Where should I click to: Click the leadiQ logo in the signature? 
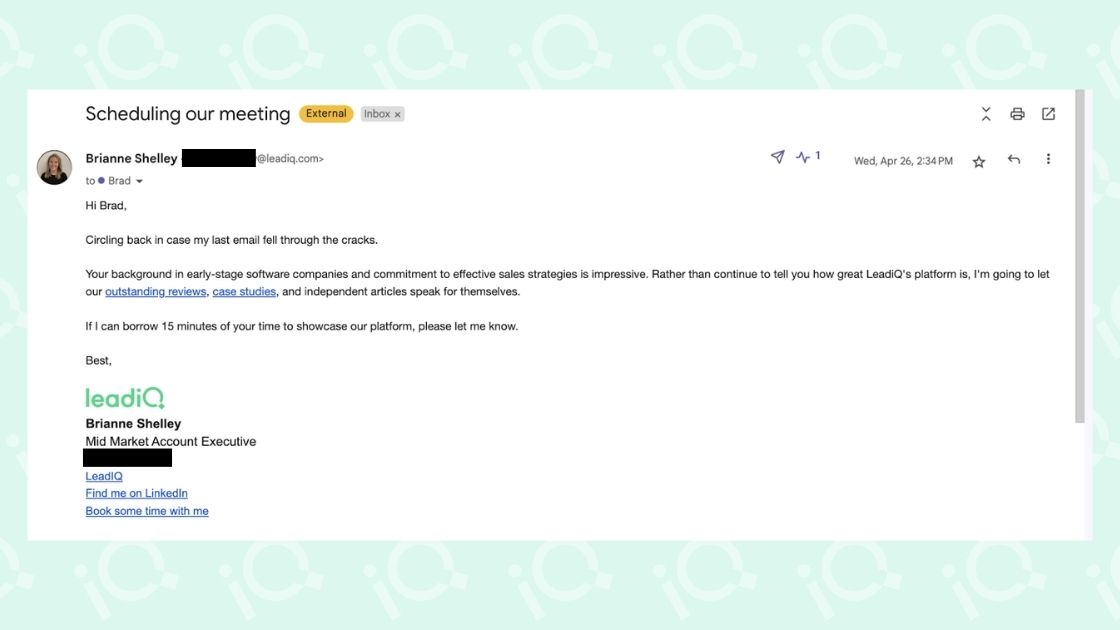click(125, 398)
